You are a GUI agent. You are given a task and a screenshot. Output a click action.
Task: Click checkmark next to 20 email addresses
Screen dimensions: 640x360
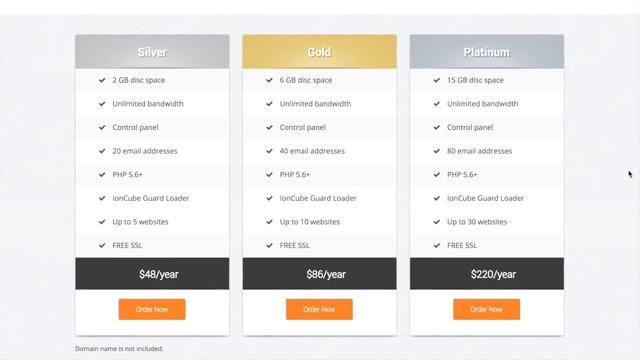(102, 151)
